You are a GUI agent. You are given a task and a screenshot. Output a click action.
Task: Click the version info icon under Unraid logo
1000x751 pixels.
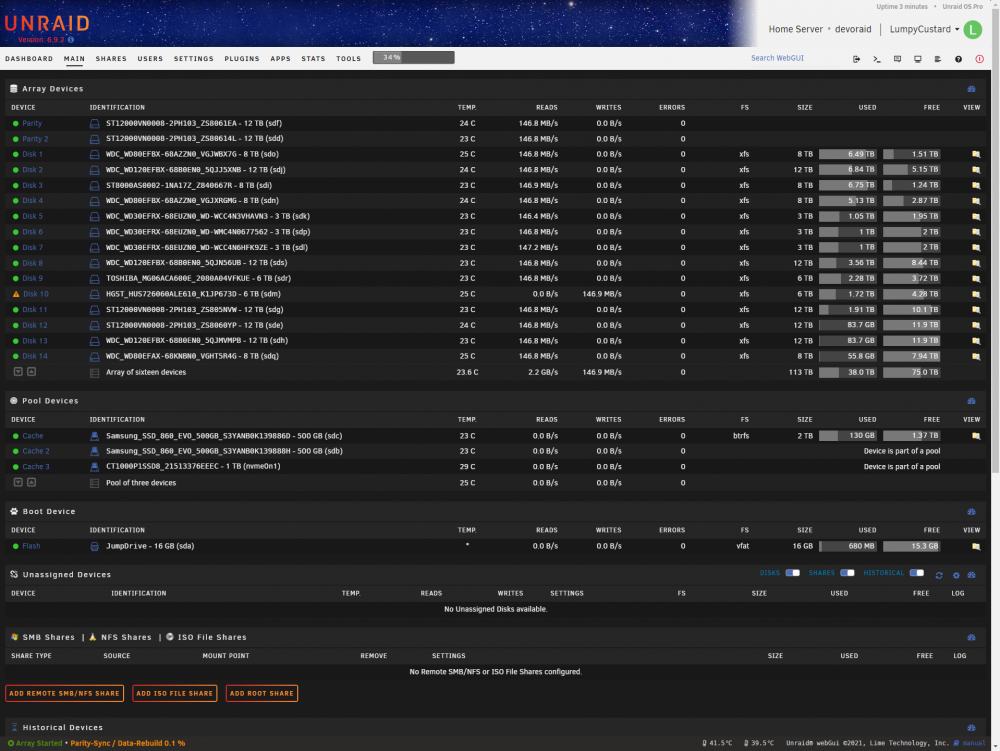[x=71, y=40]
